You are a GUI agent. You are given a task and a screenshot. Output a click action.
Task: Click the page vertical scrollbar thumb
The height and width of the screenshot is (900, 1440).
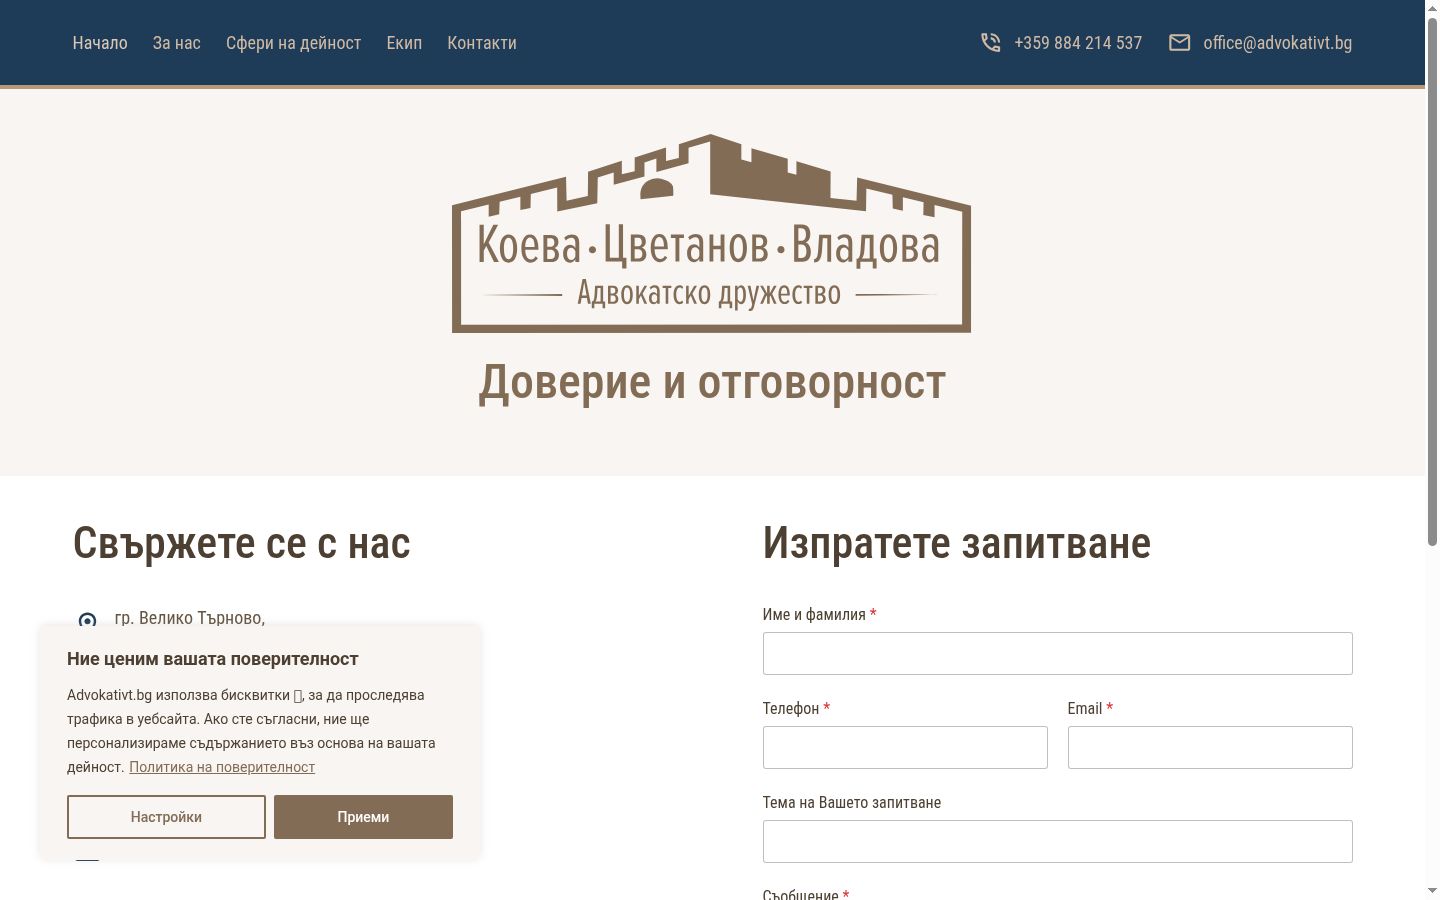(x=1432, y=280)
